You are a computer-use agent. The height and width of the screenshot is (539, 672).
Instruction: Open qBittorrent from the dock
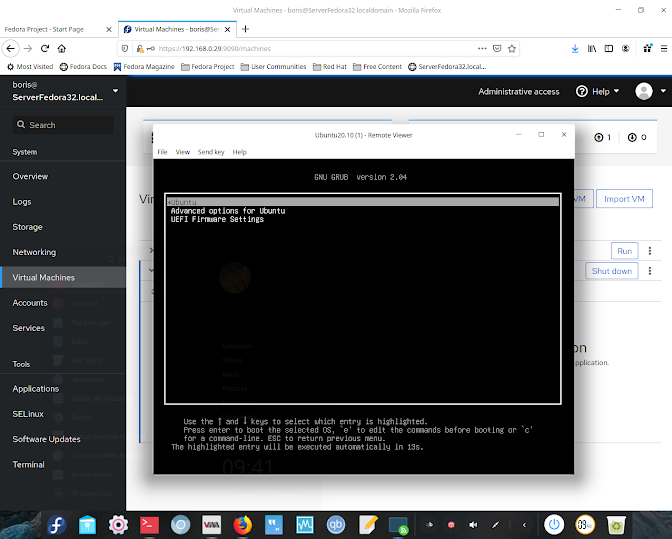[x=336, y=525]
